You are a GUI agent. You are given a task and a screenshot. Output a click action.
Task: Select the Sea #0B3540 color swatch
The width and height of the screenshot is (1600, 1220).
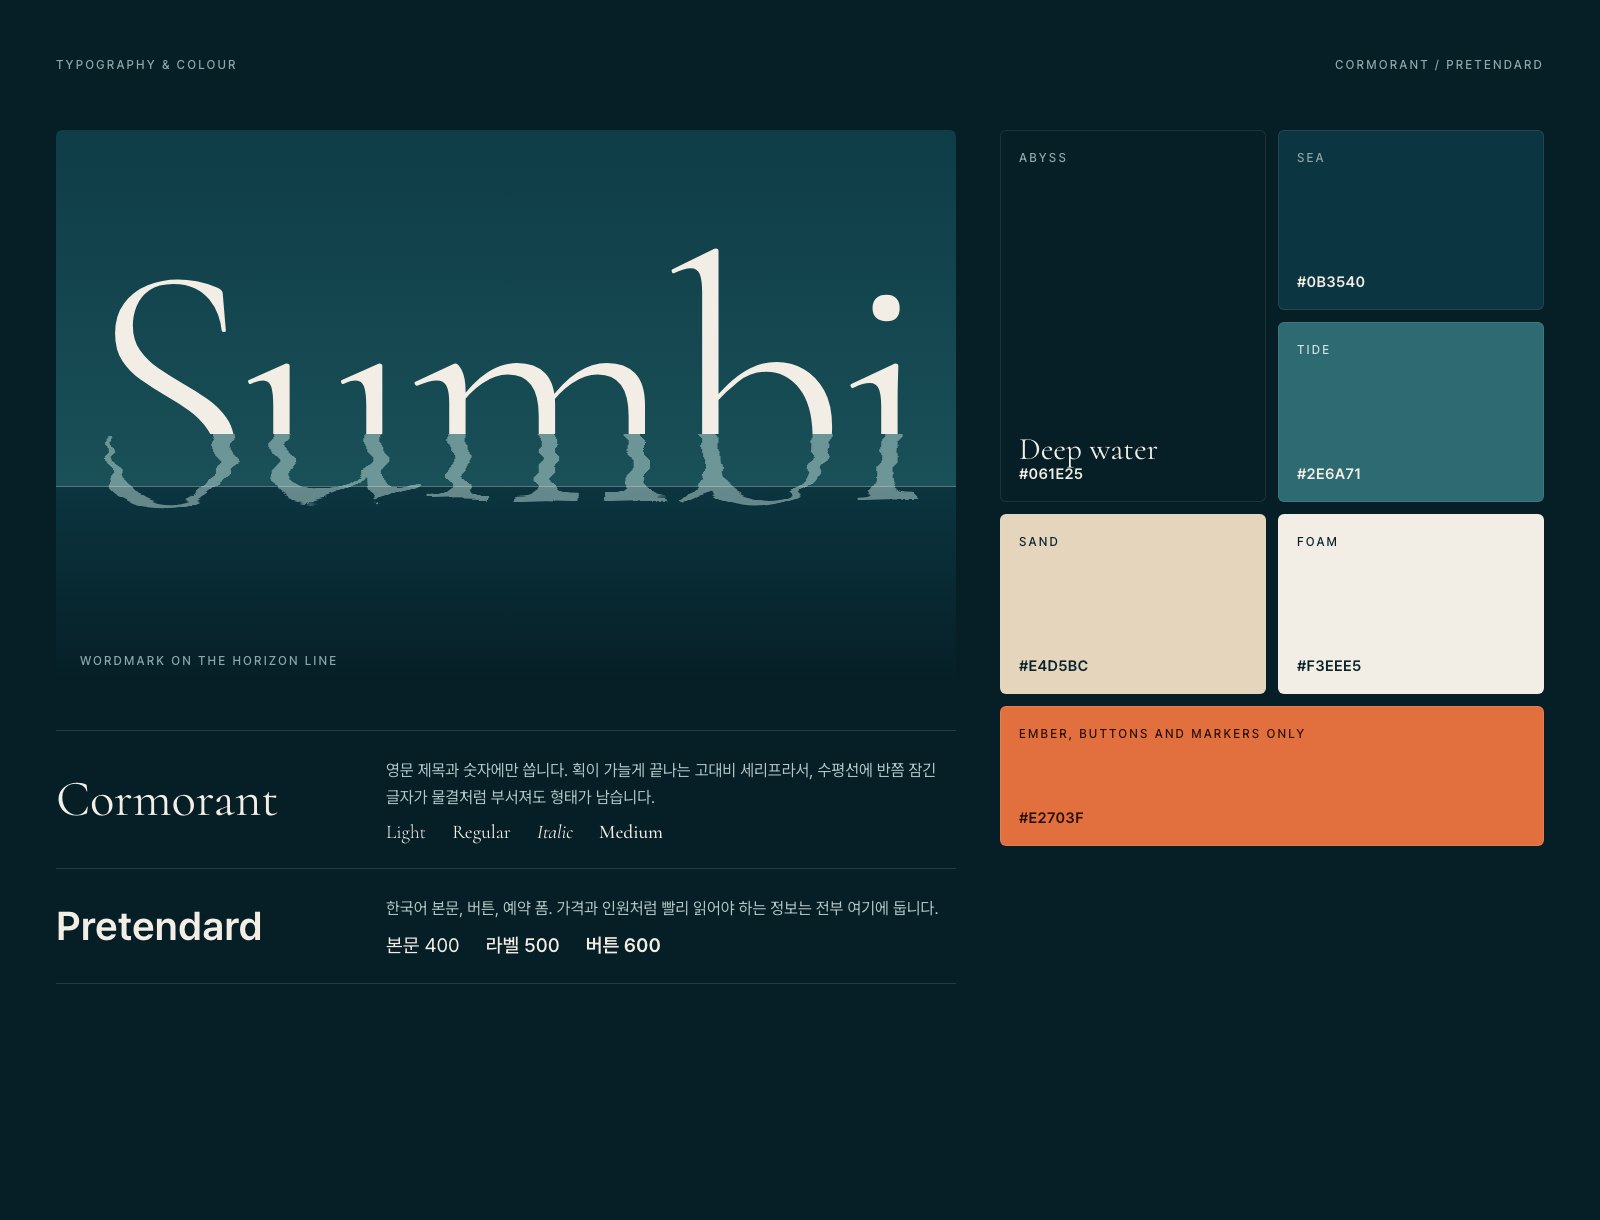pyautogui.click(x=1411, y=220)
